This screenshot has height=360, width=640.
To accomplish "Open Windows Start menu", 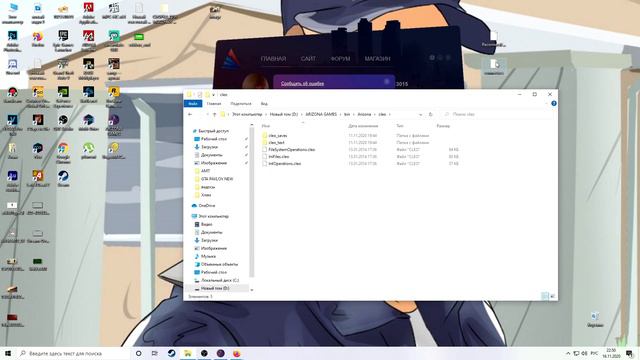I will tap(8, 353).
